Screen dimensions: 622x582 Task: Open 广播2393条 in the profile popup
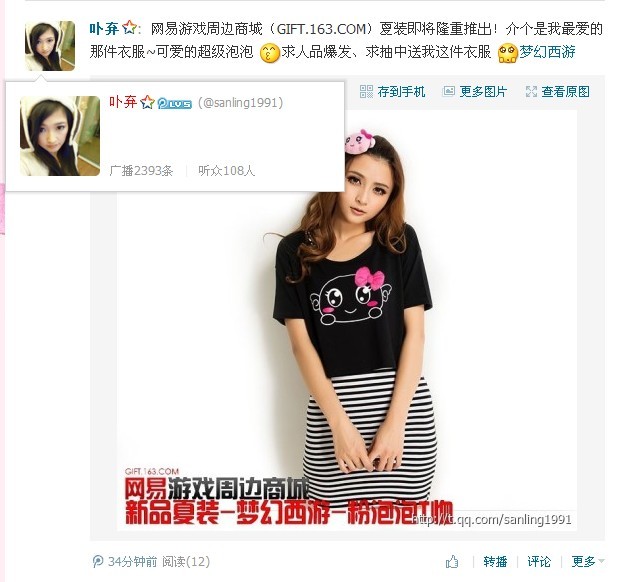141,171
